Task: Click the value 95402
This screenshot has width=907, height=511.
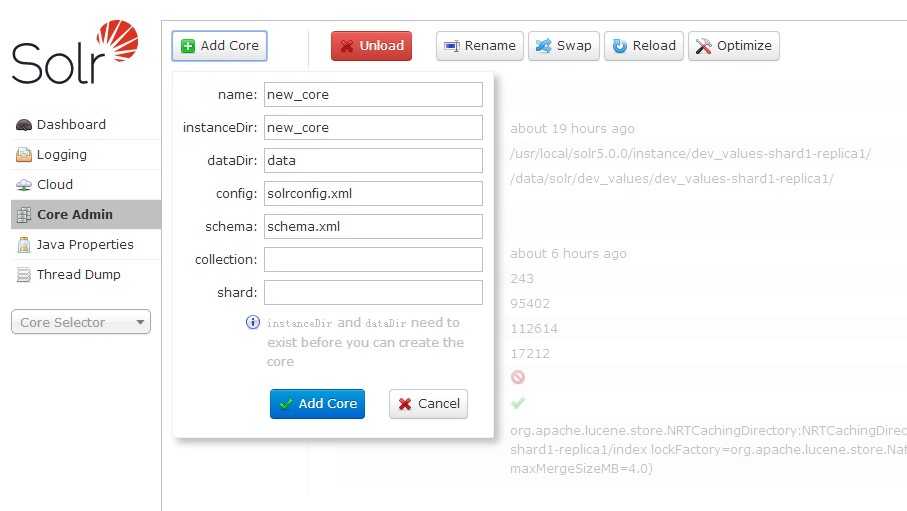Action: pyautogui.click(x=530, y=304)
